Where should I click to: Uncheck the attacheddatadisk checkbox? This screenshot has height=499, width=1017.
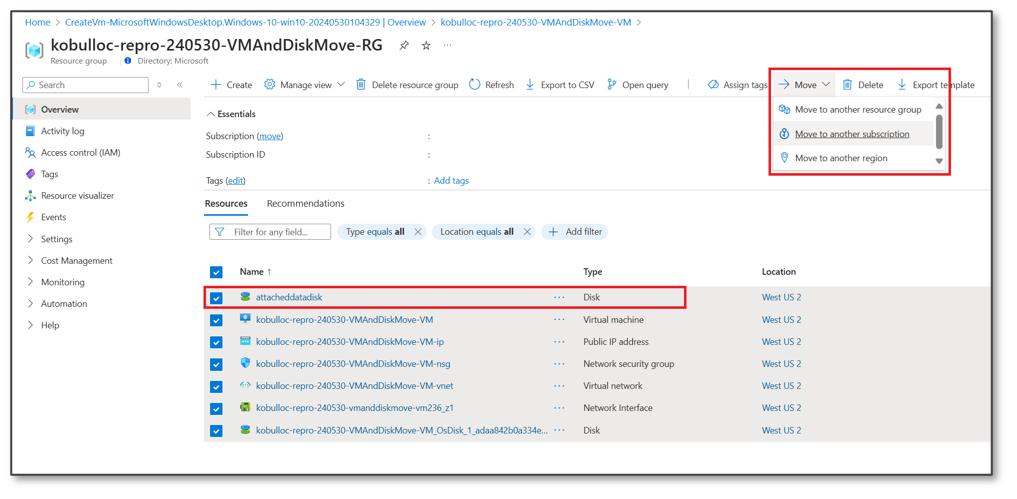pos(216,298)
